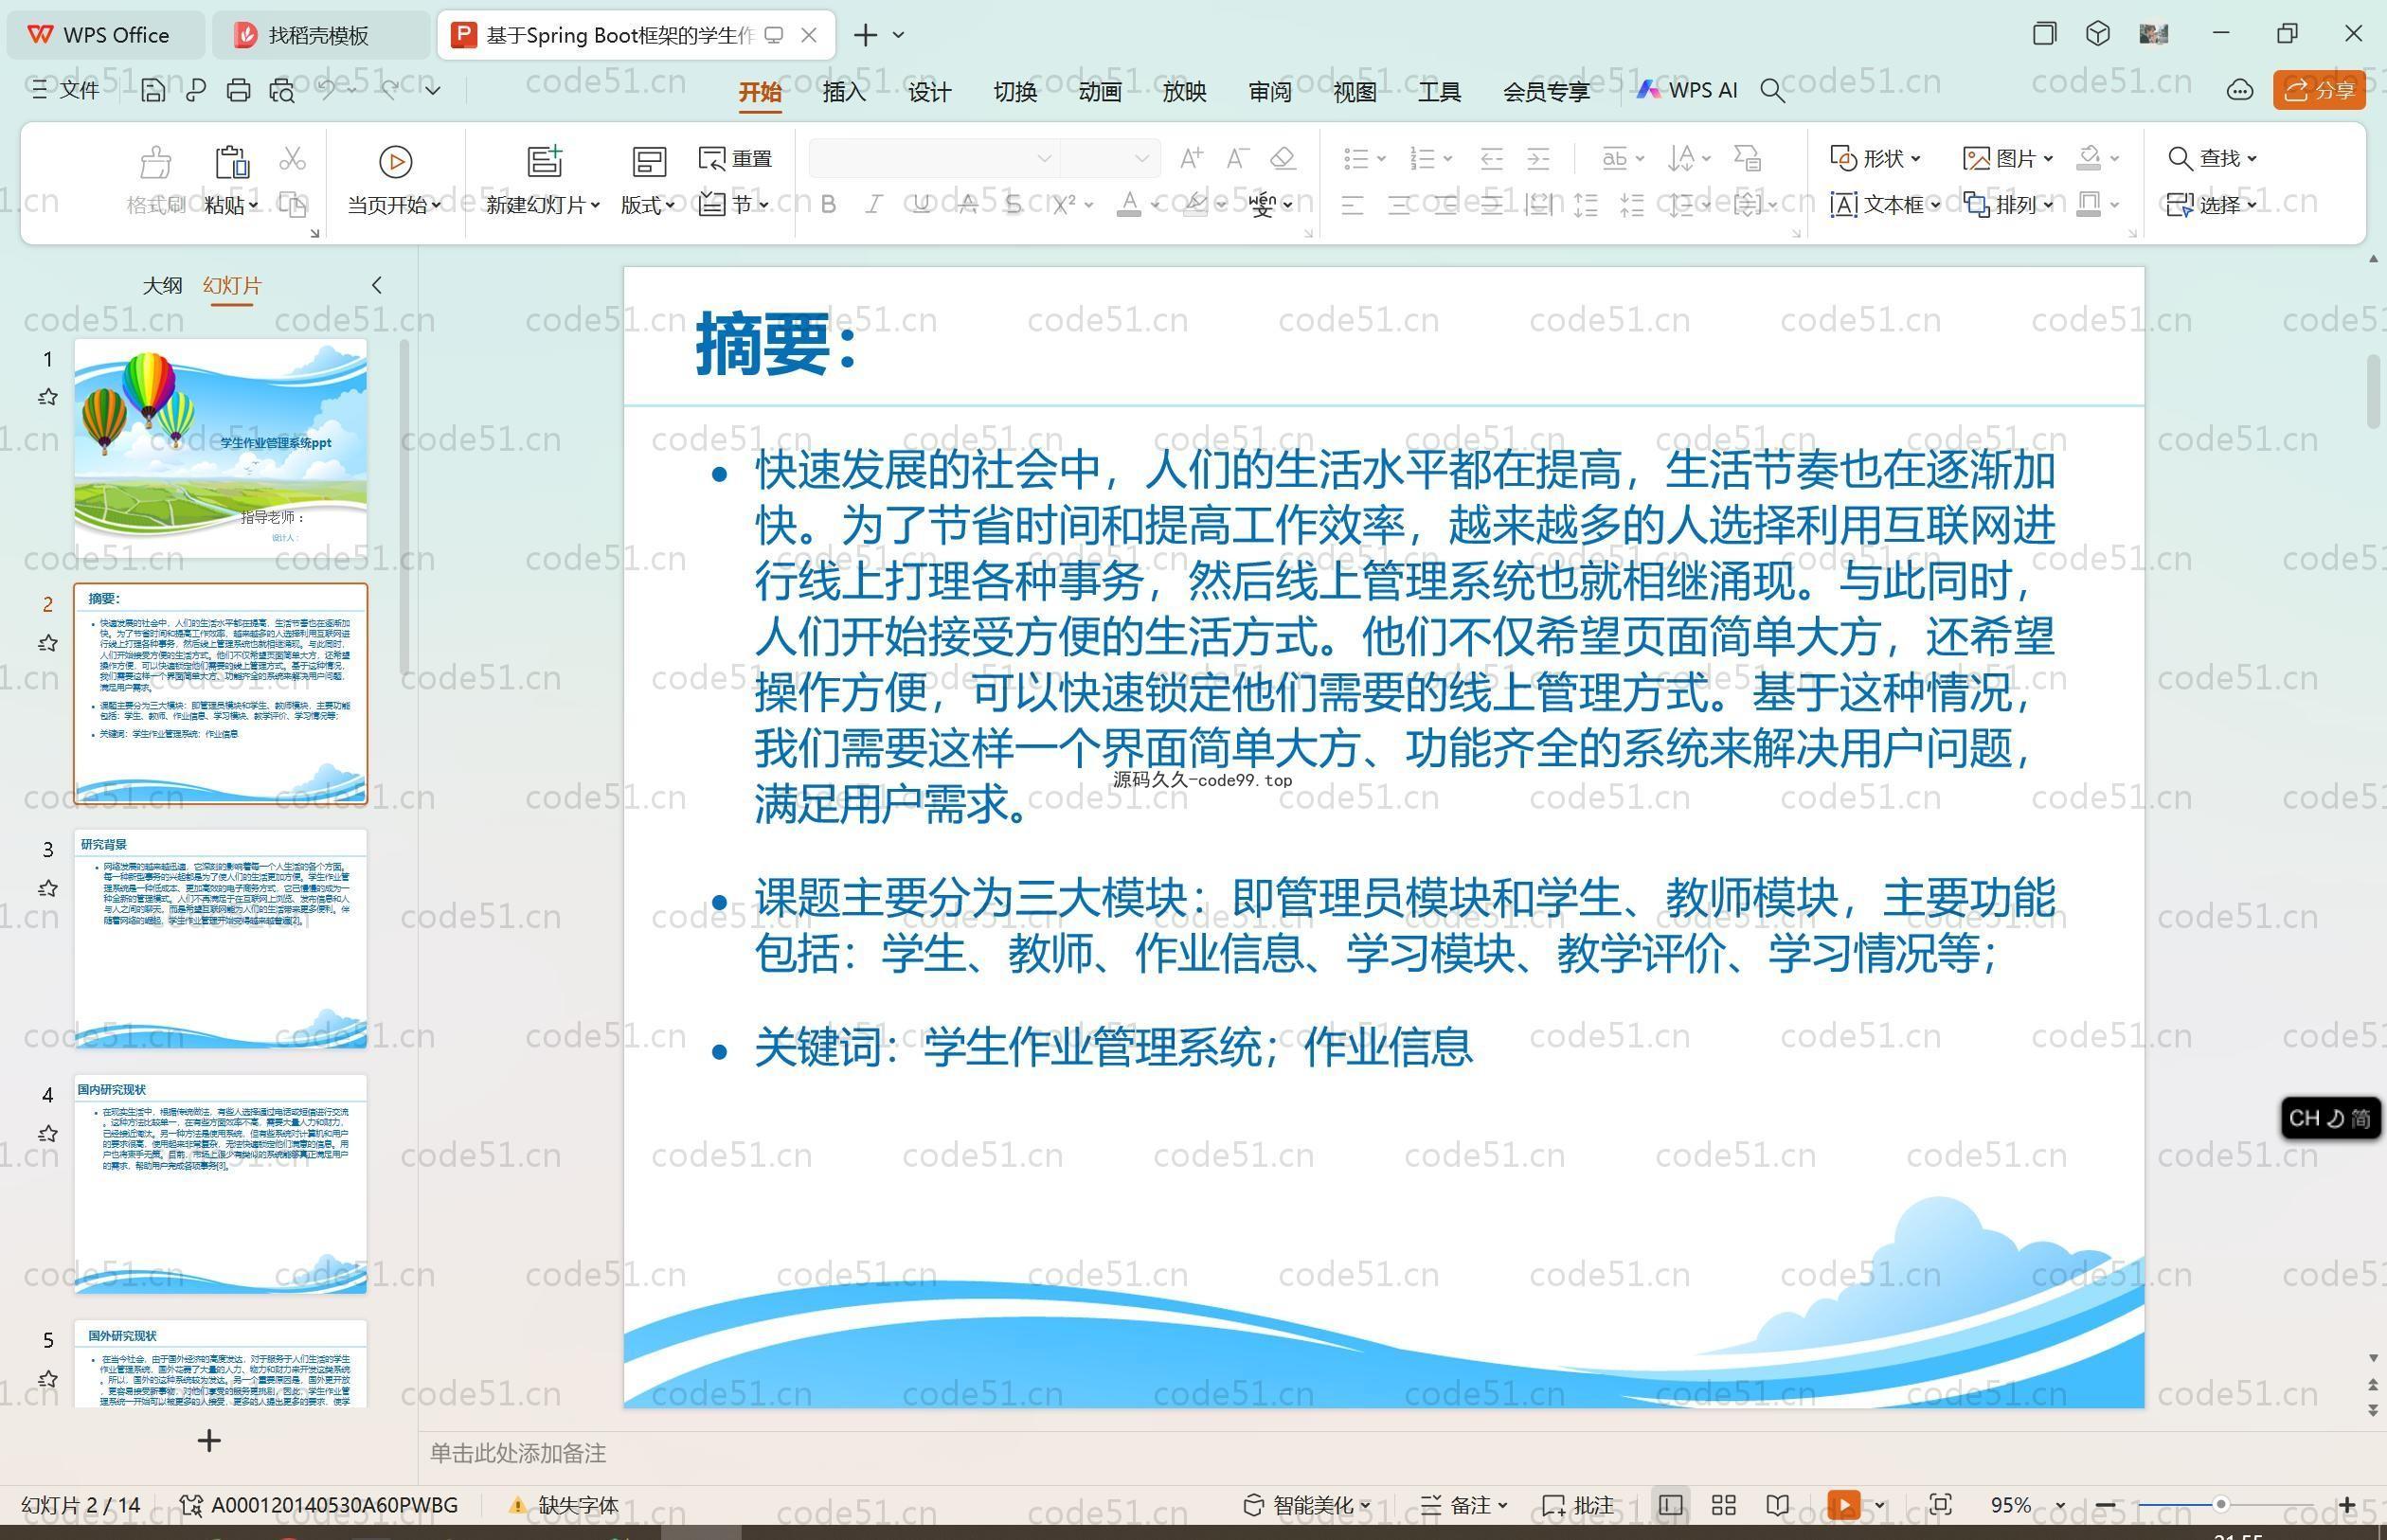2387x1540 pixels.
Task: Click the Cut scissors icon
Action: coord(292,159)
